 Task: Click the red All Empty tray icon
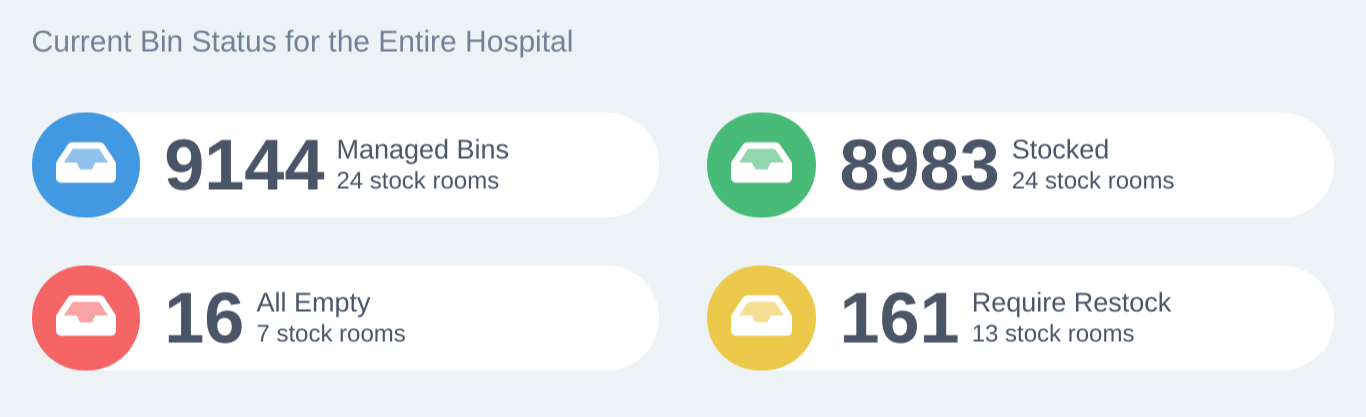(86, 318)
